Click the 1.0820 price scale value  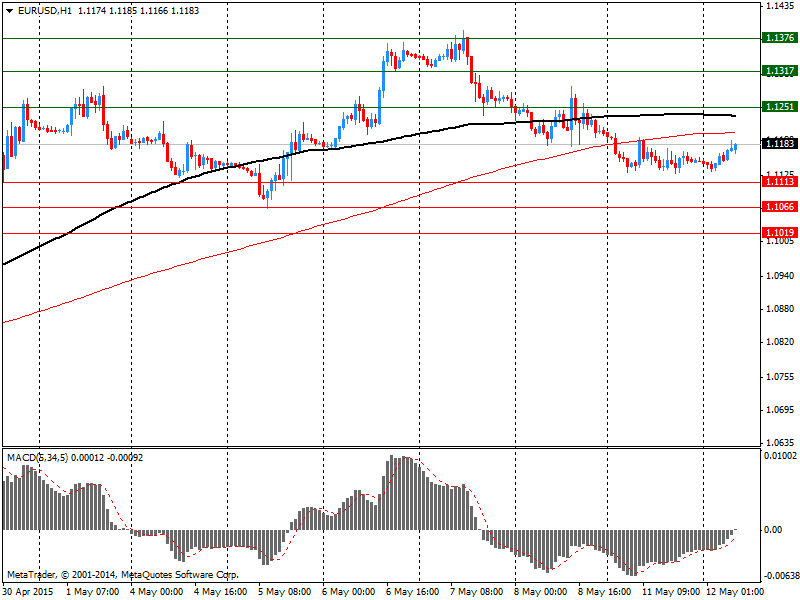pos(781,342)
